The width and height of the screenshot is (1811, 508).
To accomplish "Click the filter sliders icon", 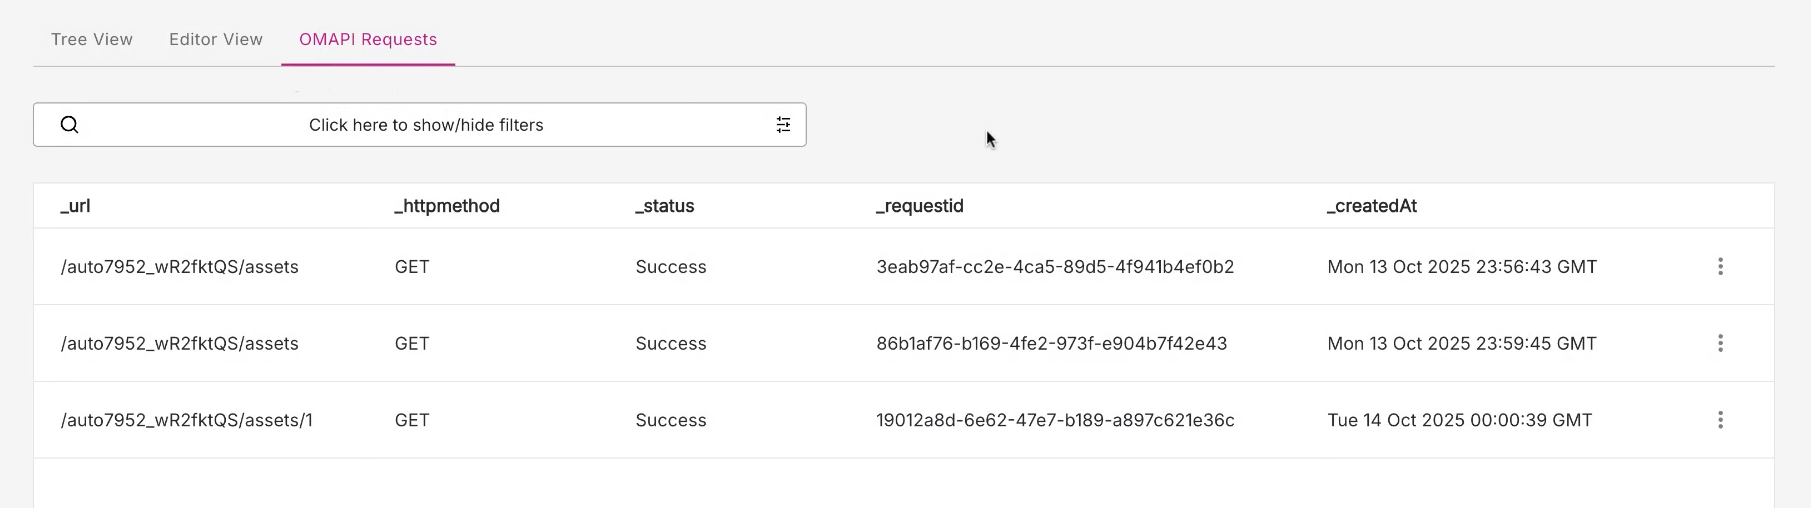I will click(x=783, y=125).
